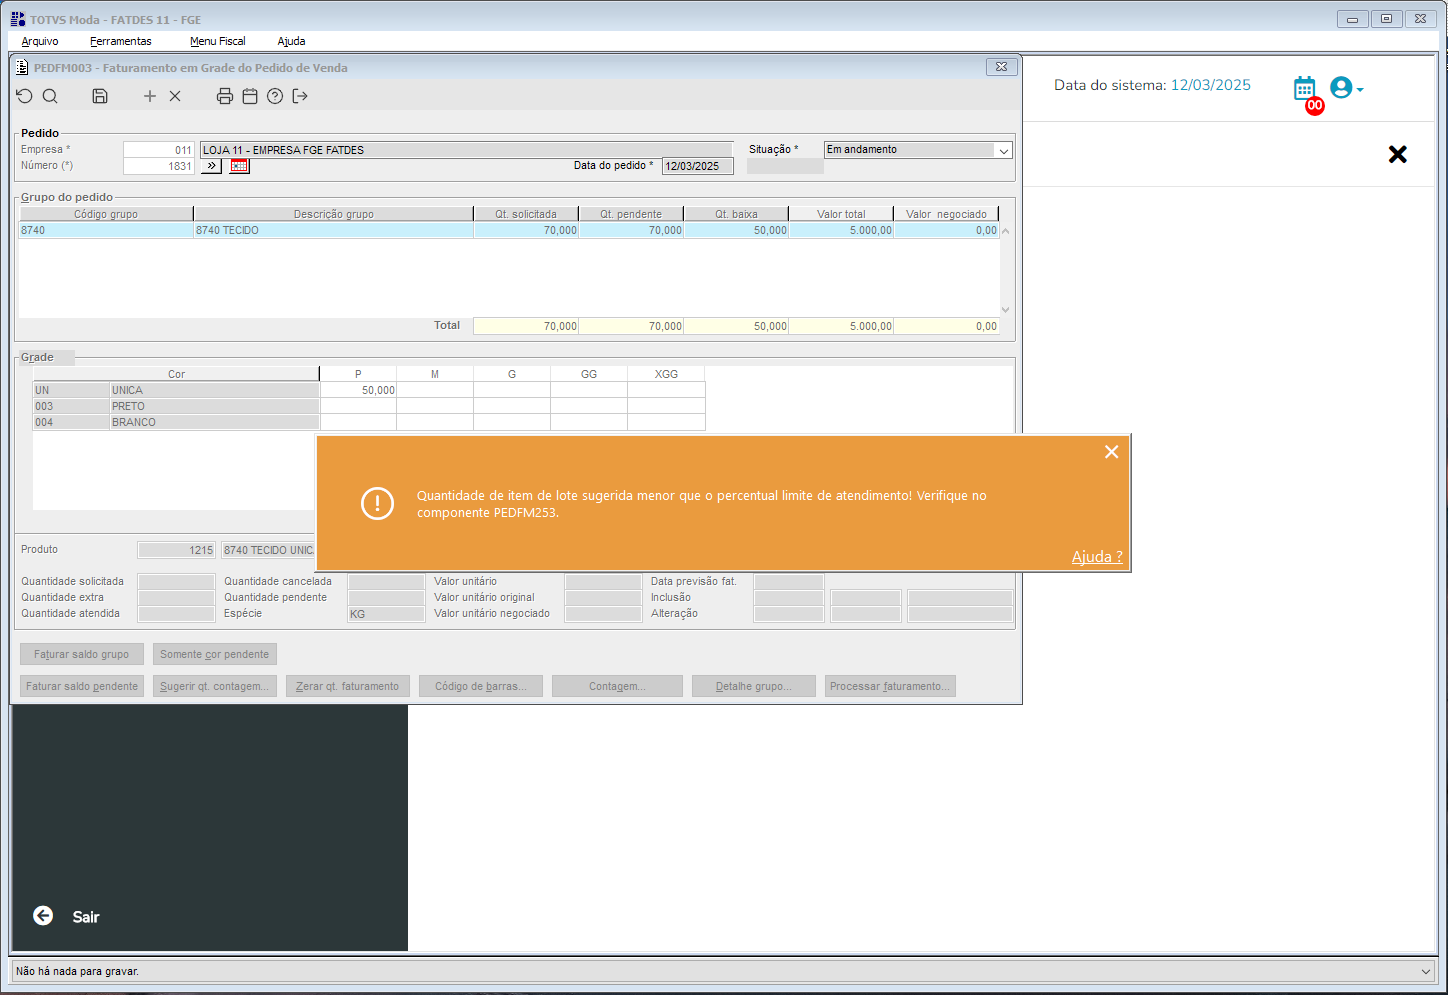Click the system date 12/03/2025
The image size is (1448, 995).
[x=1211, y=85]
